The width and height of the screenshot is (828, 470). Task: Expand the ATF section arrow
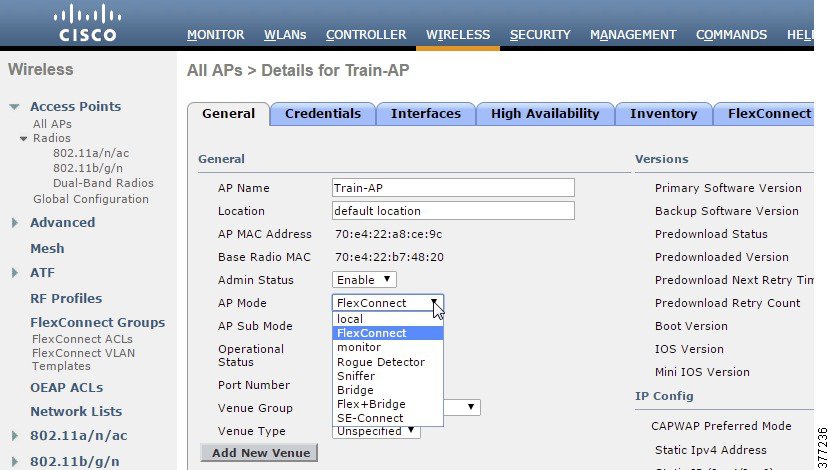pyautogui.click(x=15, y=273)
